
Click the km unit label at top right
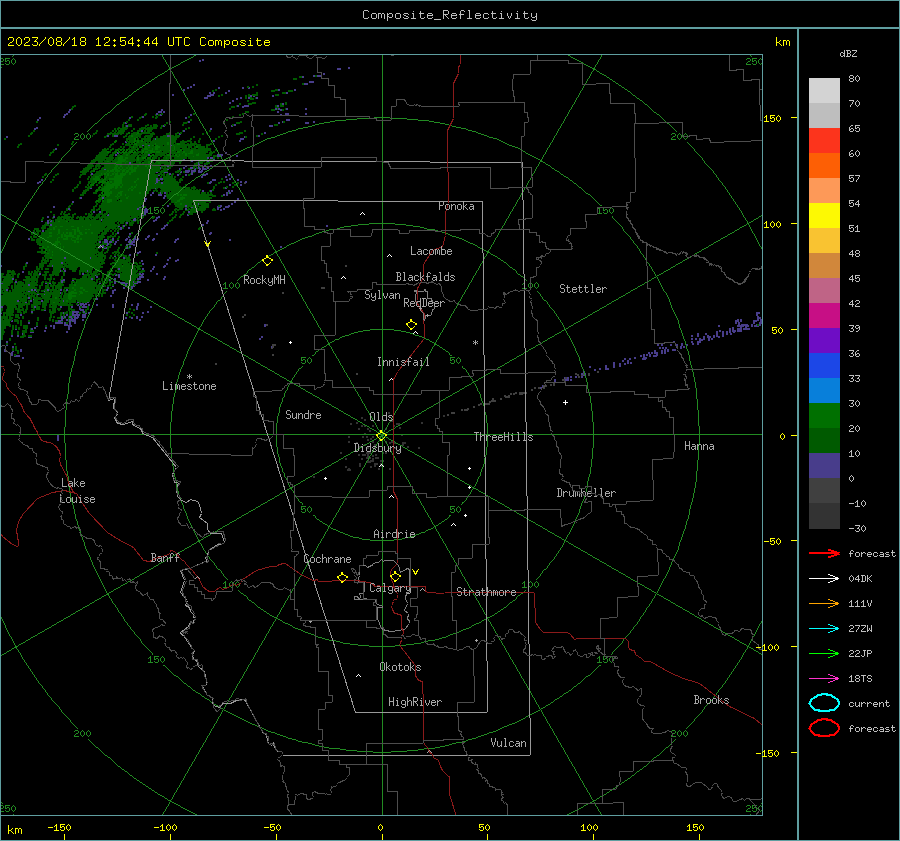coord(782,42)
